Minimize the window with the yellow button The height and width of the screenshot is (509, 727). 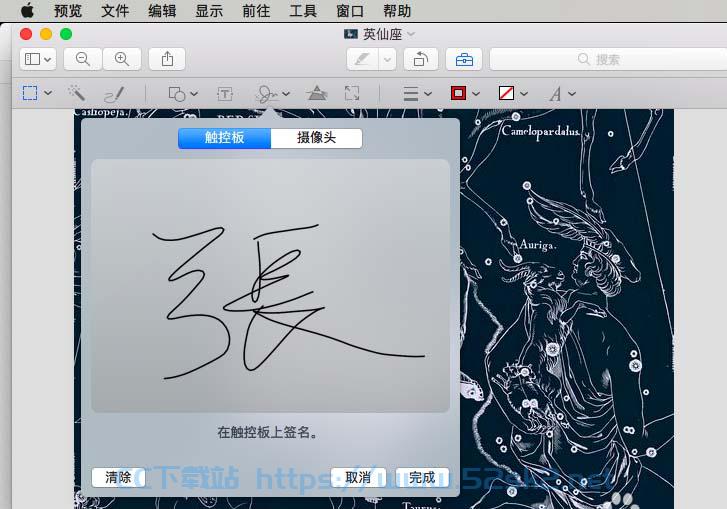tap(46, 34)
